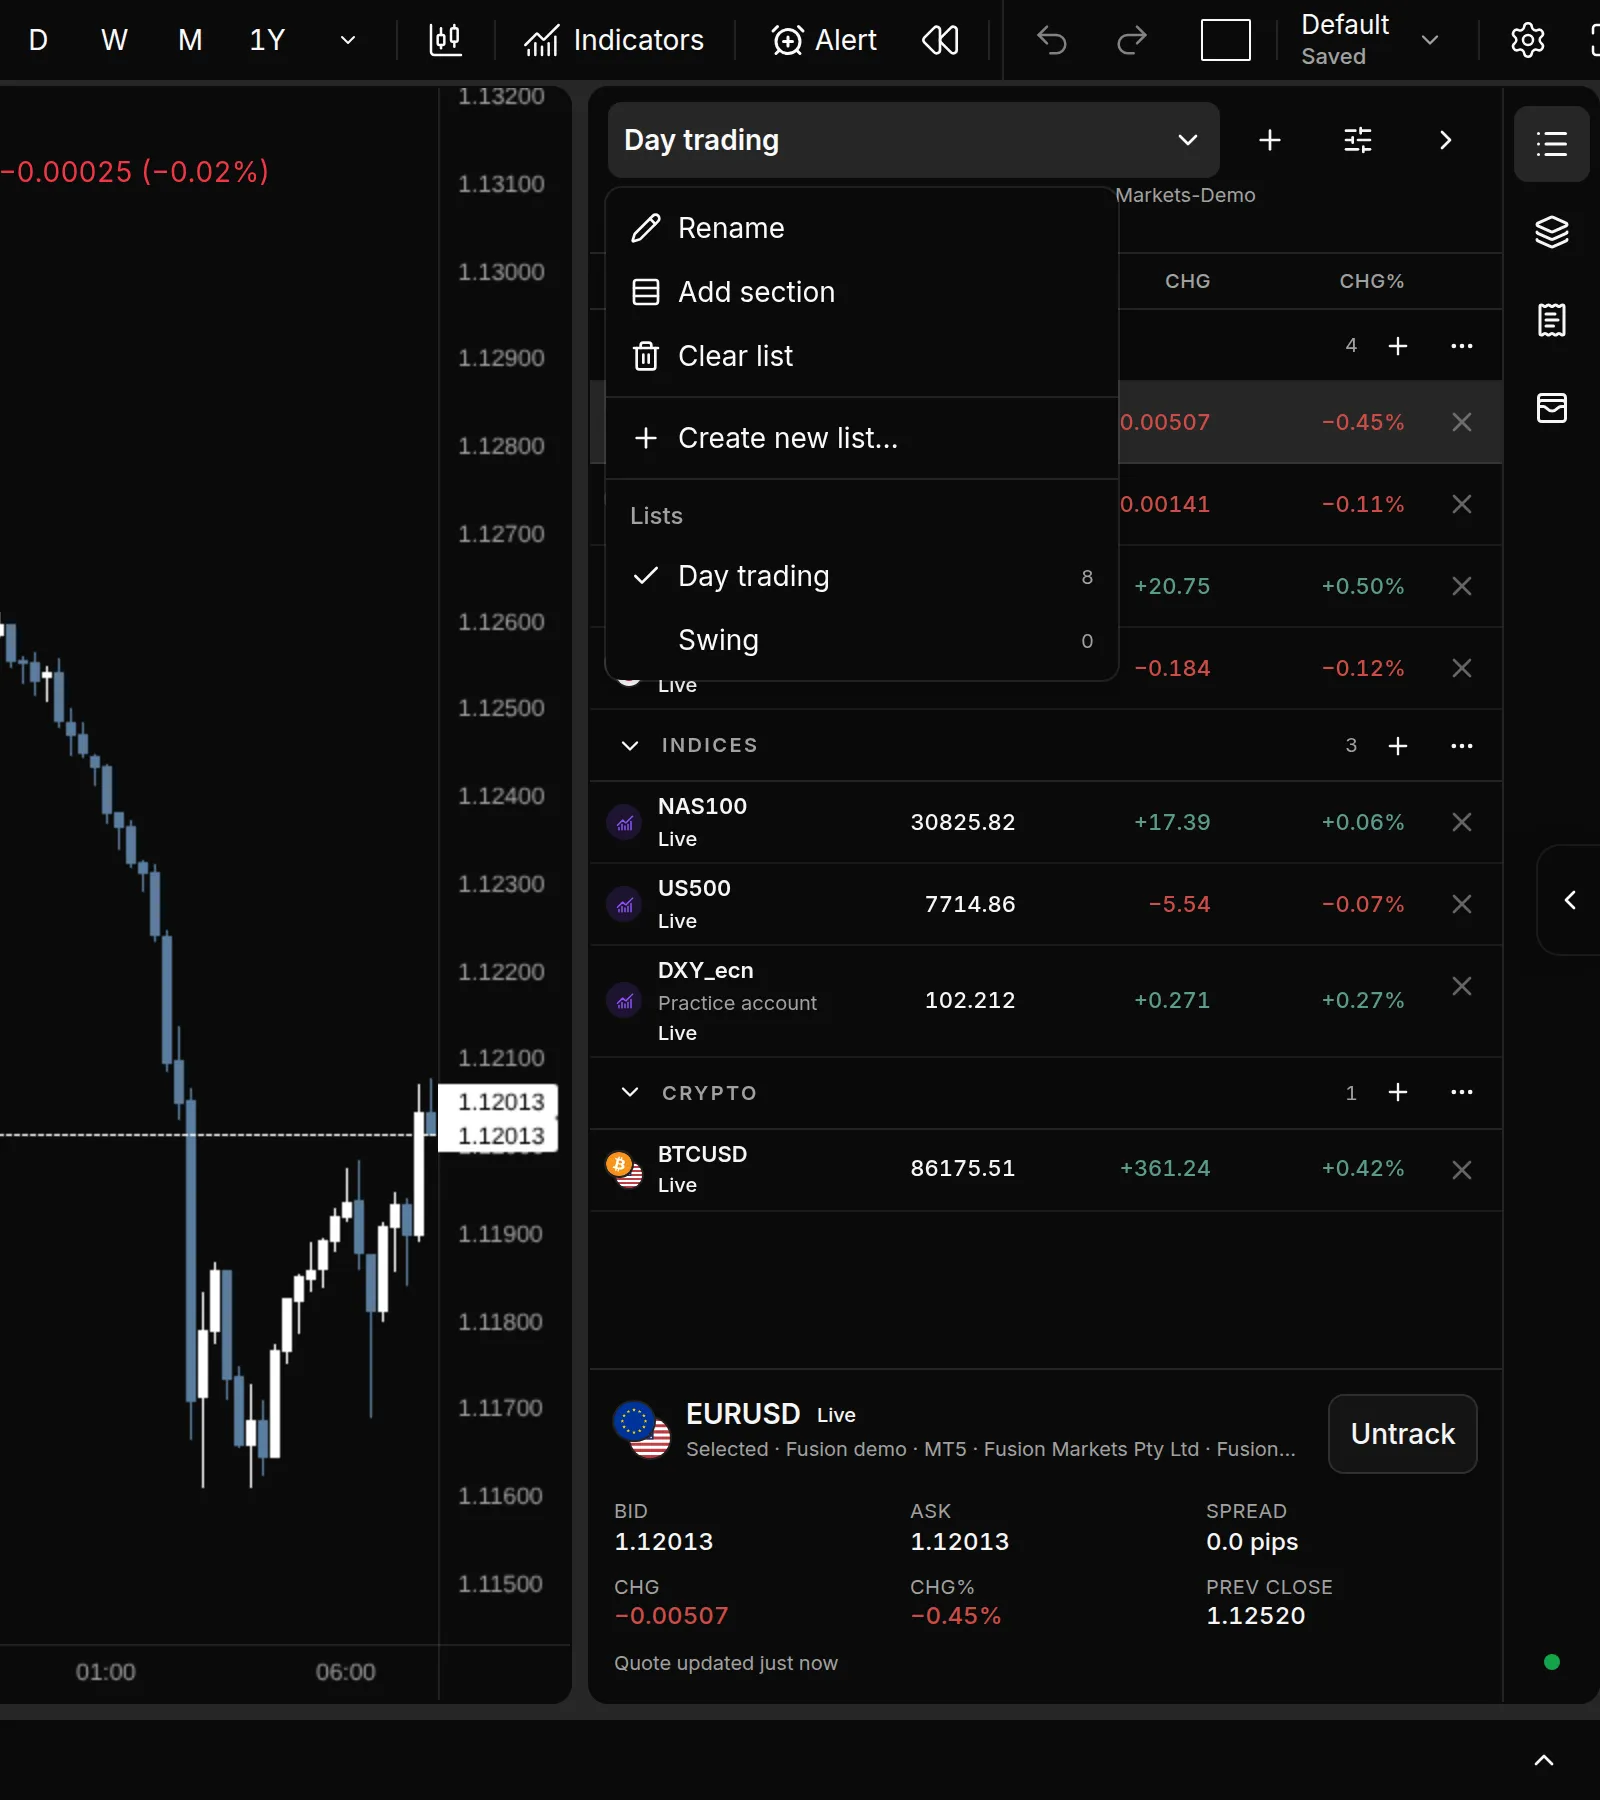Select the 1Y timeframe
1600x1800 pixels.
pyautogui.click(x=267, y=40)
